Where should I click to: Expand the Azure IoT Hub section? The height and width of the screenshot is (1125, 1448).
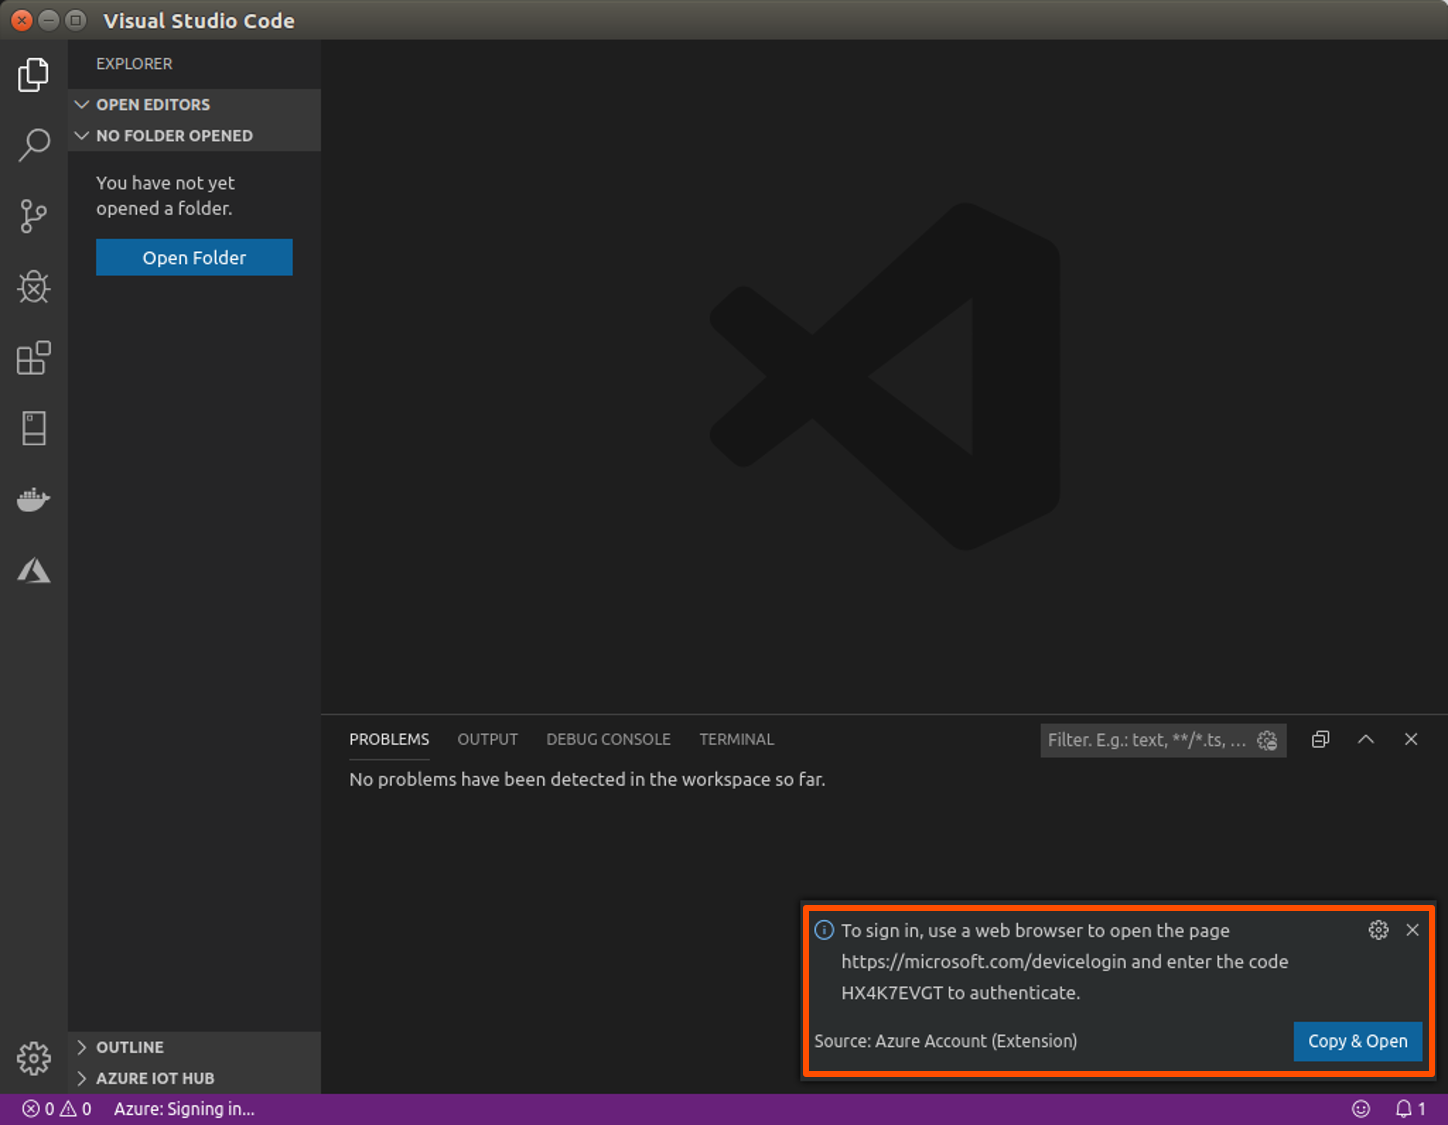point(194,1078)
